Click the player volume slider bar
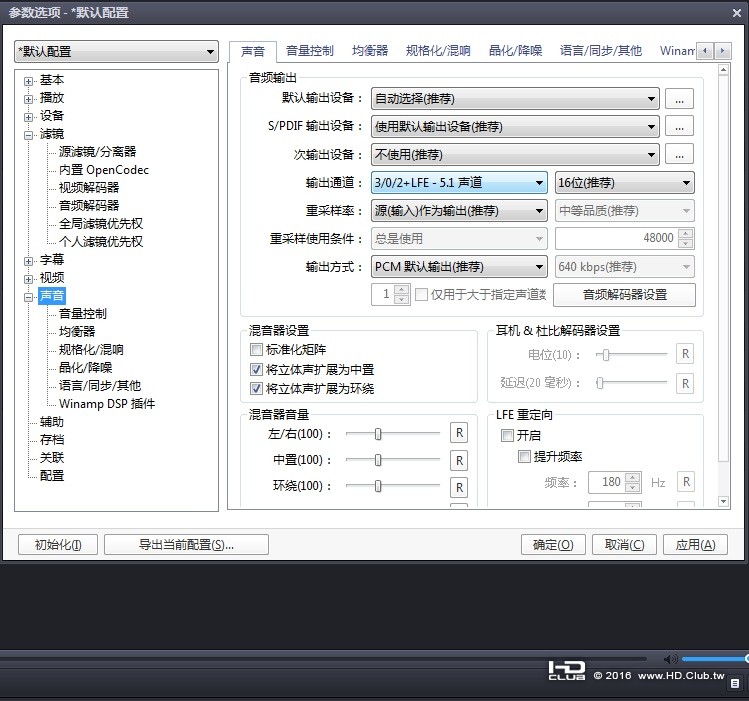Image resolution: width=749 pixels, height=701 pixels. (x=714, y=659)
